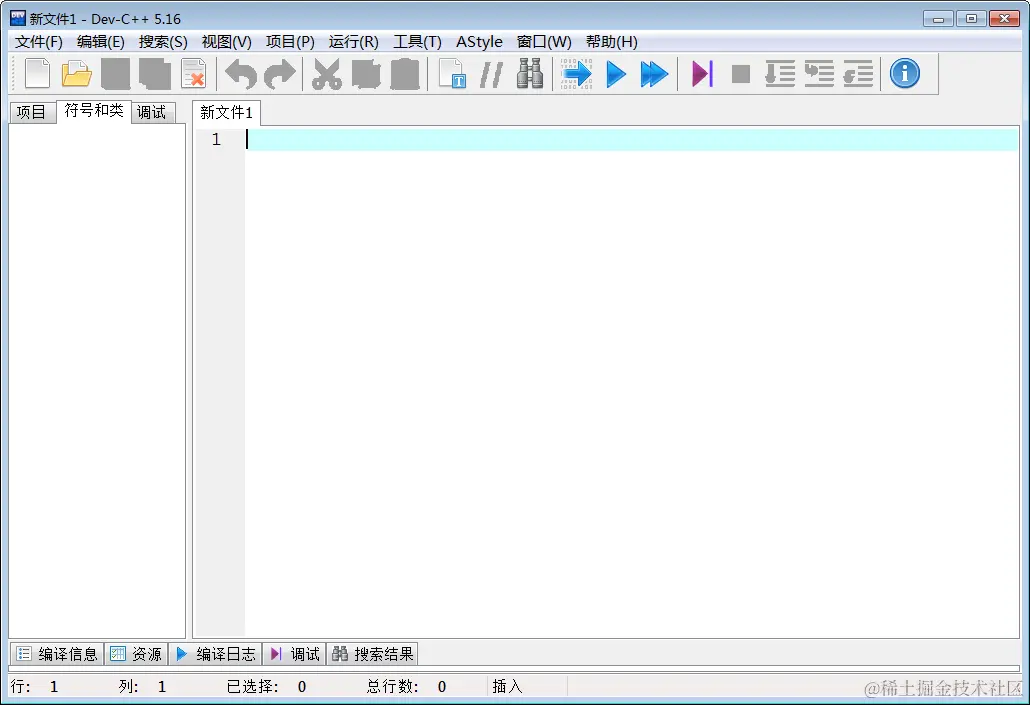Open search with the binoculars icon
The width and height of the screenshot is (1030, 705).
pos(529,73)
